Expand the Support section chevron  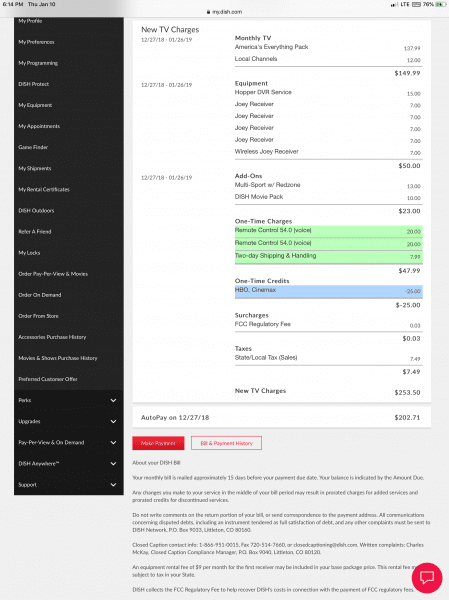click(x=113, y=484)
